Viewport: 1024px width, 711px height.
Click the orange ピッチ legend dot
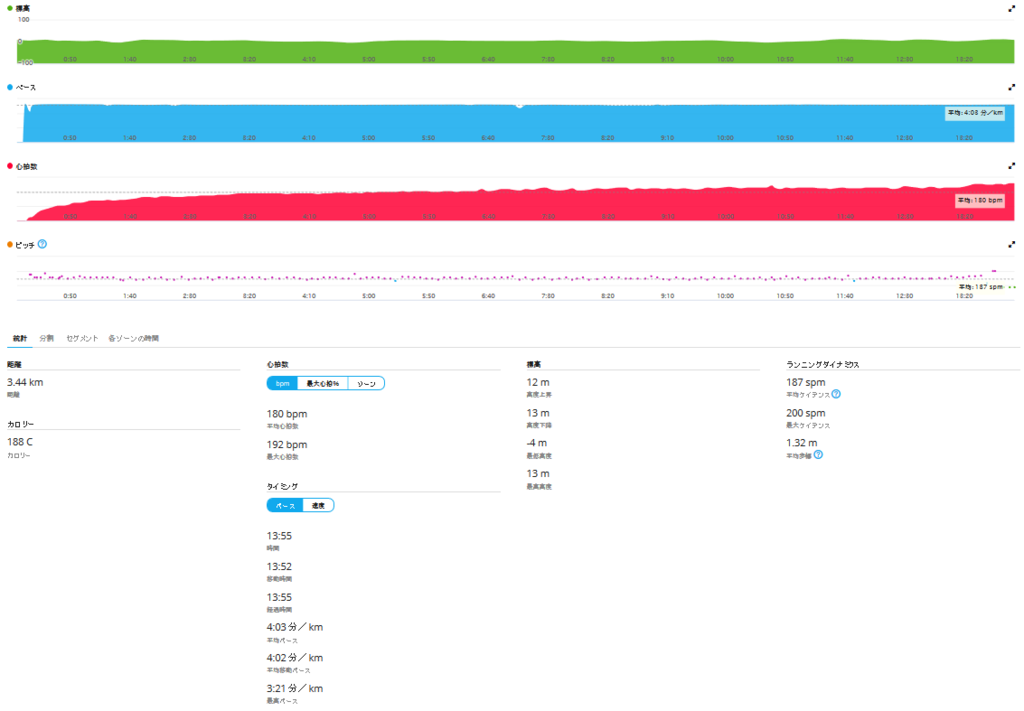10,245
